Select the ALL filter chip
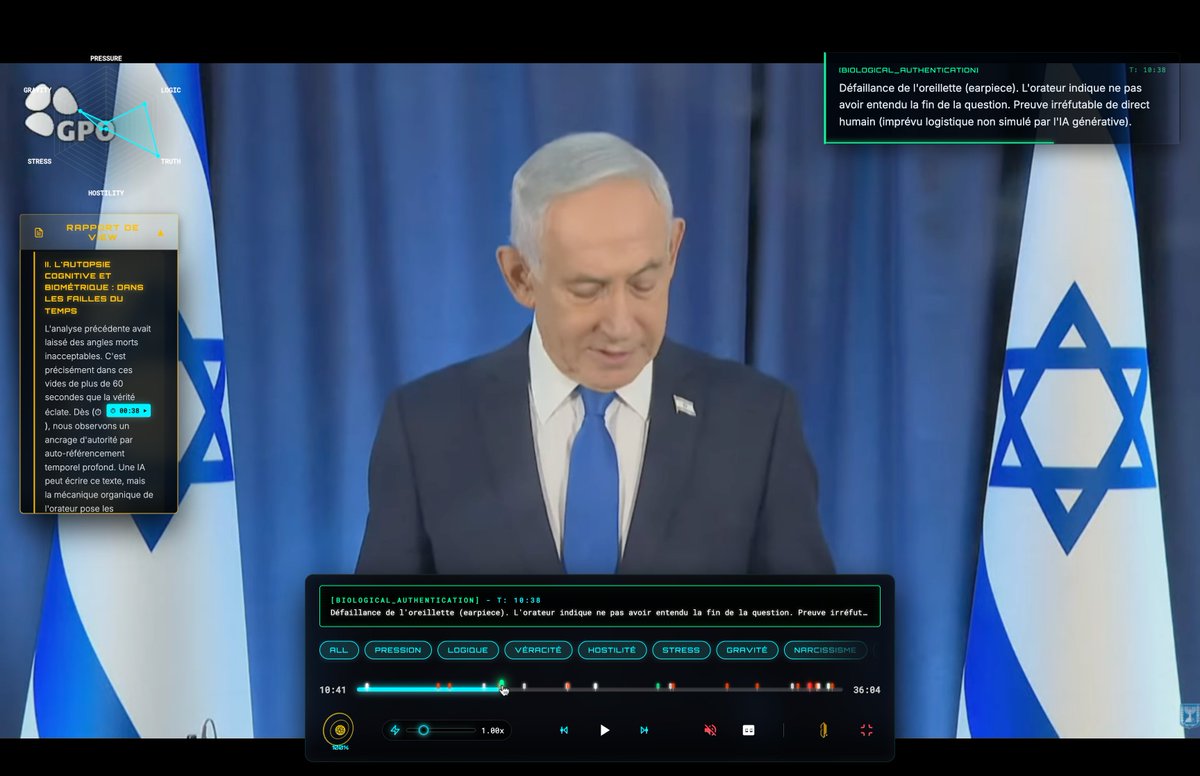 pos(339,650)
